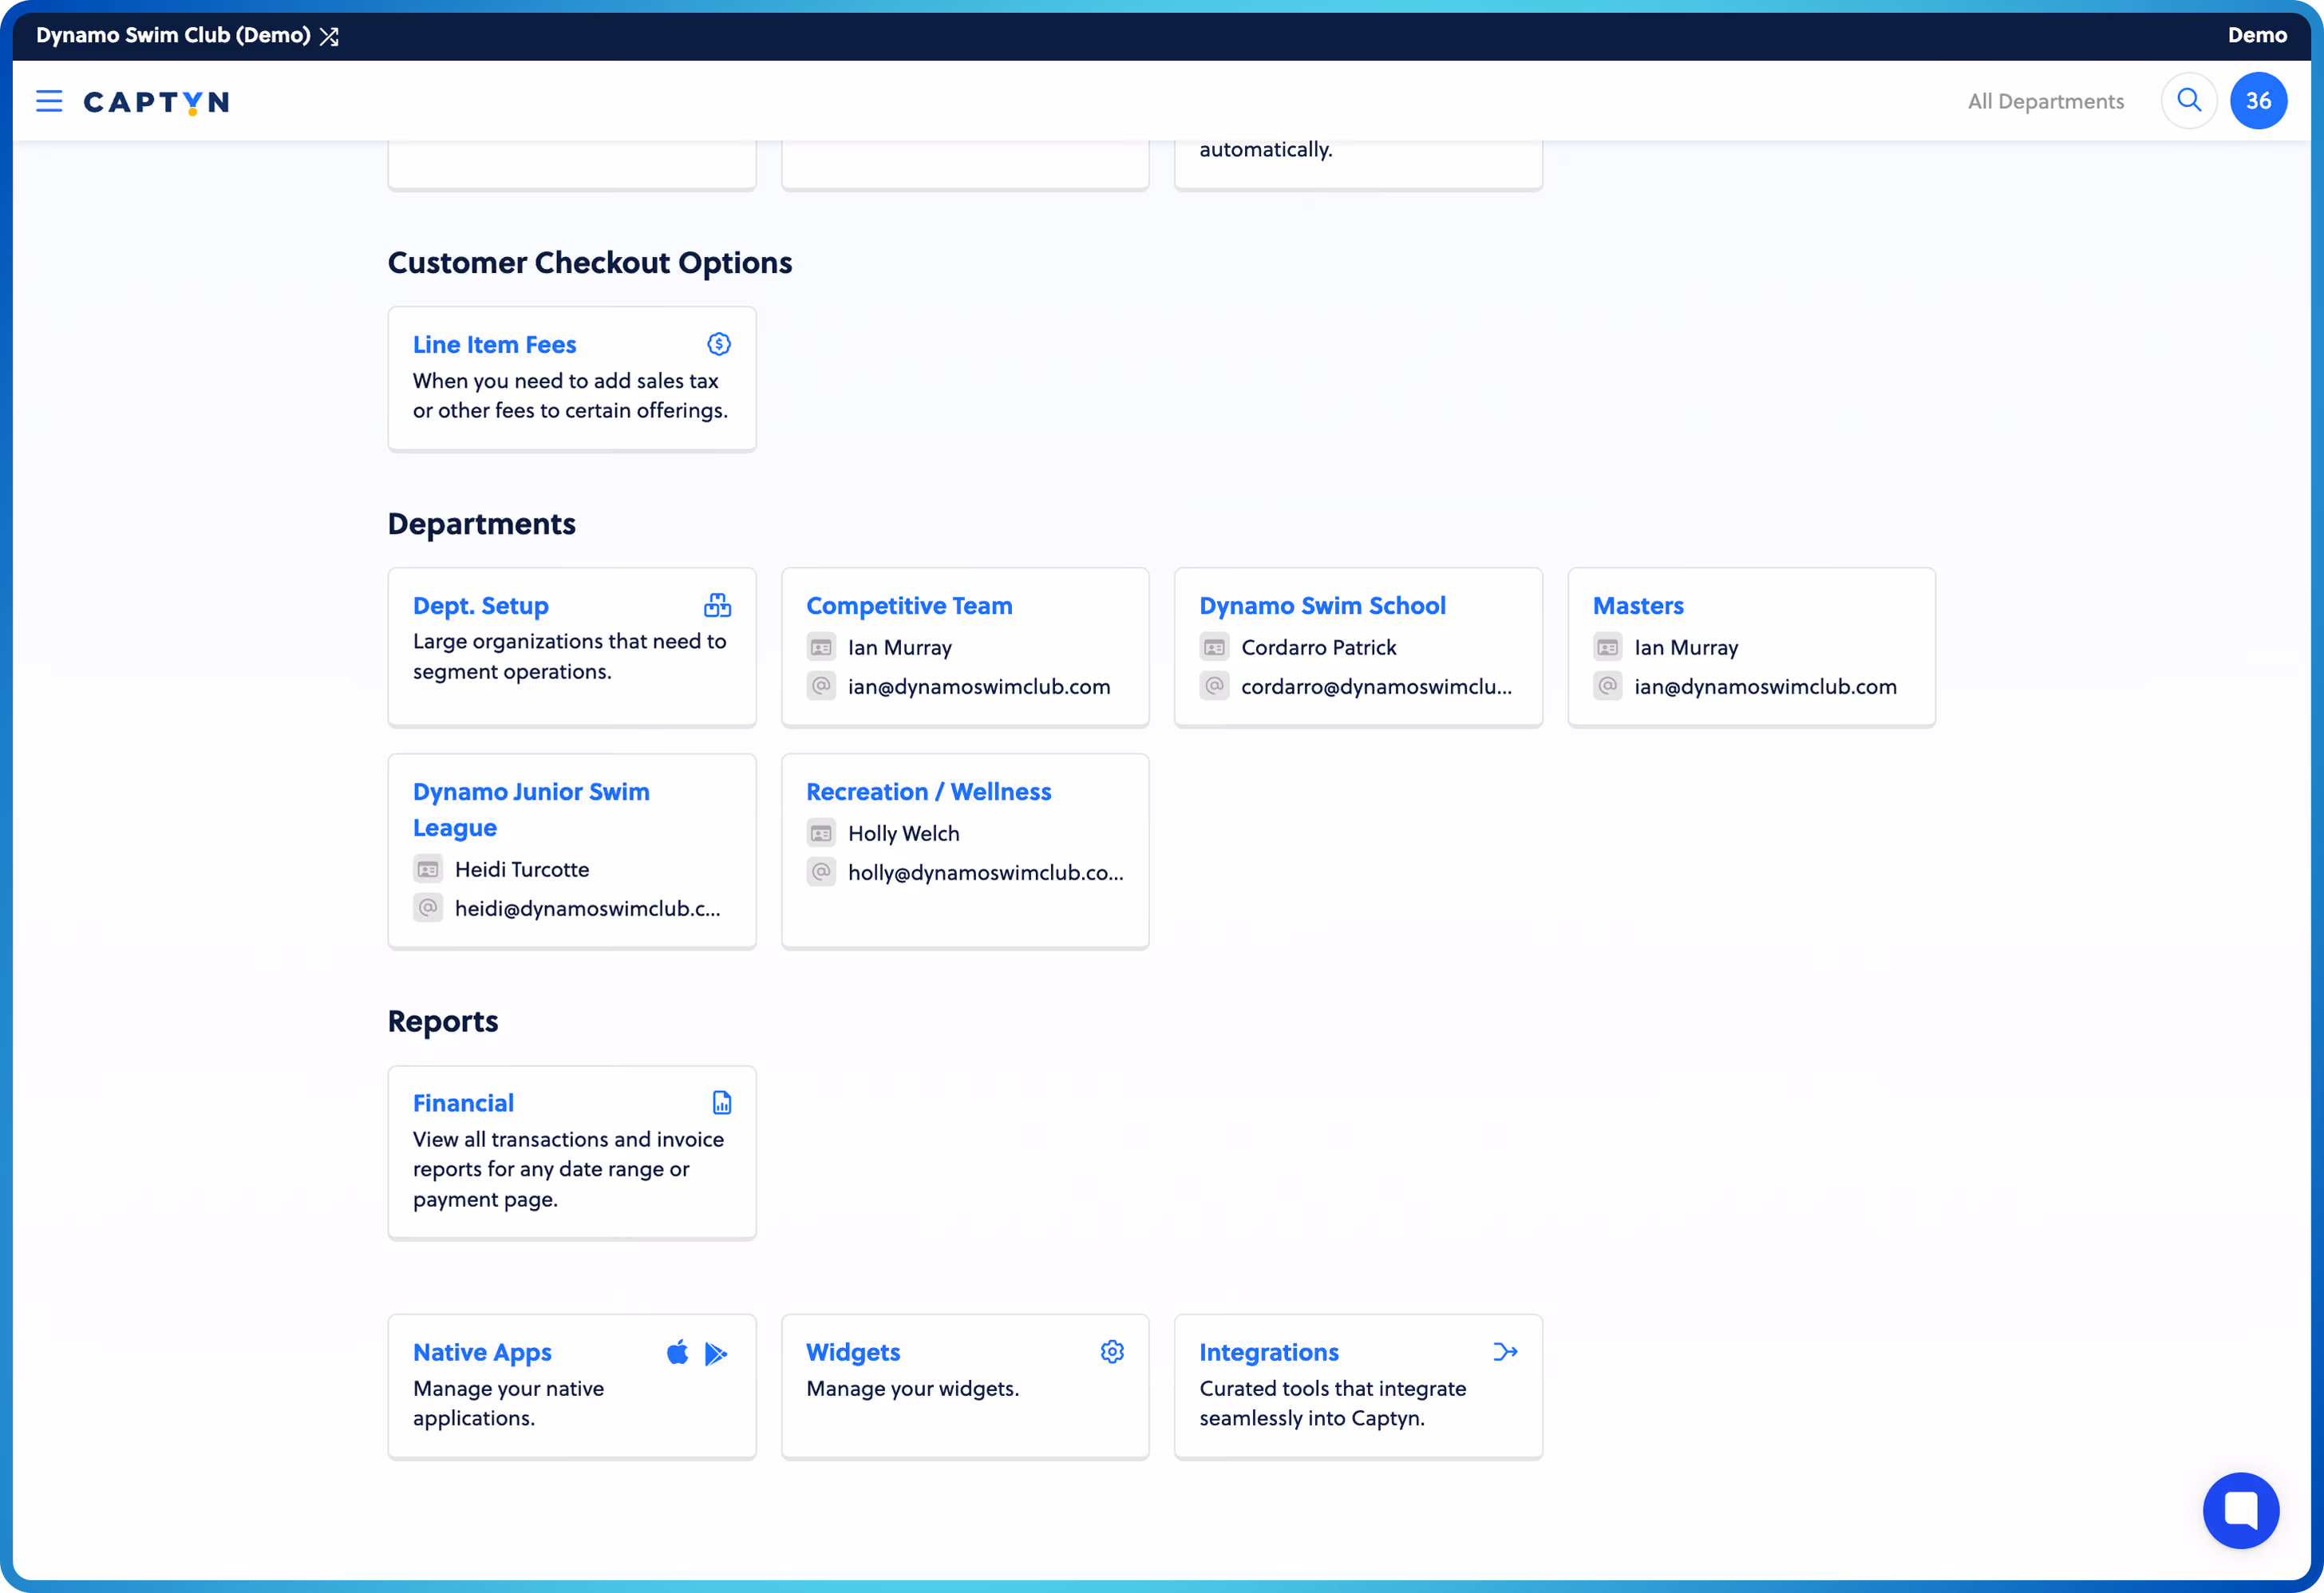Click the Customer Checkout Options heading
Screen dimensions: 2324x1593
pos(590,262)
